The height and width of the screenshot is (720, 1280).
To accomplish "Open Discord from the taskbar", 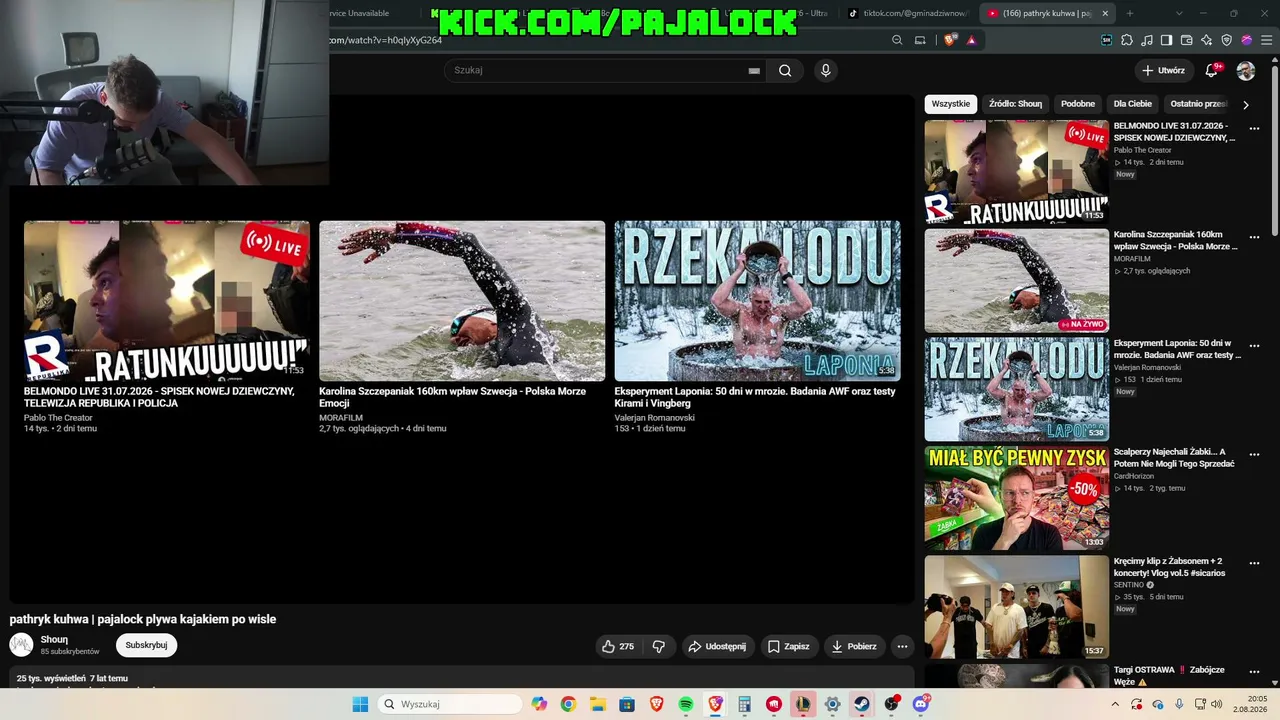I will (x=921, y=704).
